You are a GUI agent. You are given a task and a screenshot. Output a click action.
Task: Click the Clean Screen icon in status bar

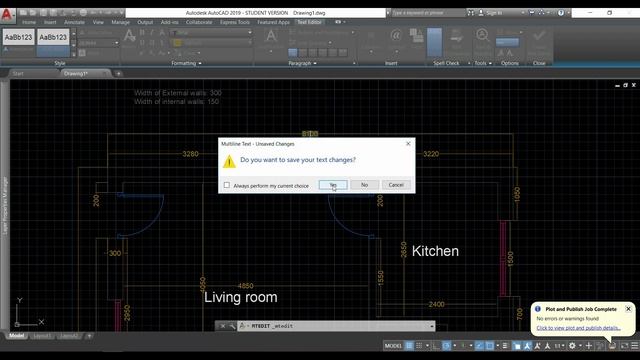click(624, 346)
